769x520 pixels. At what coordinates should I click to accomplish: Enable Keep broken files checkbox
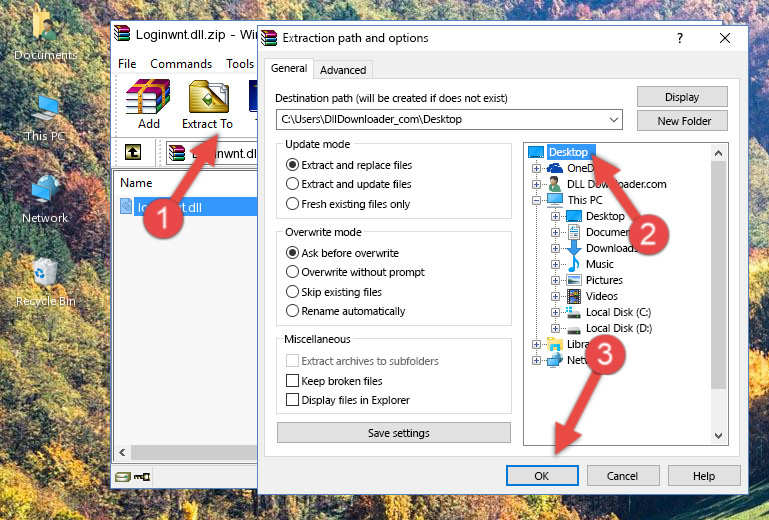[x=292, y=381]
